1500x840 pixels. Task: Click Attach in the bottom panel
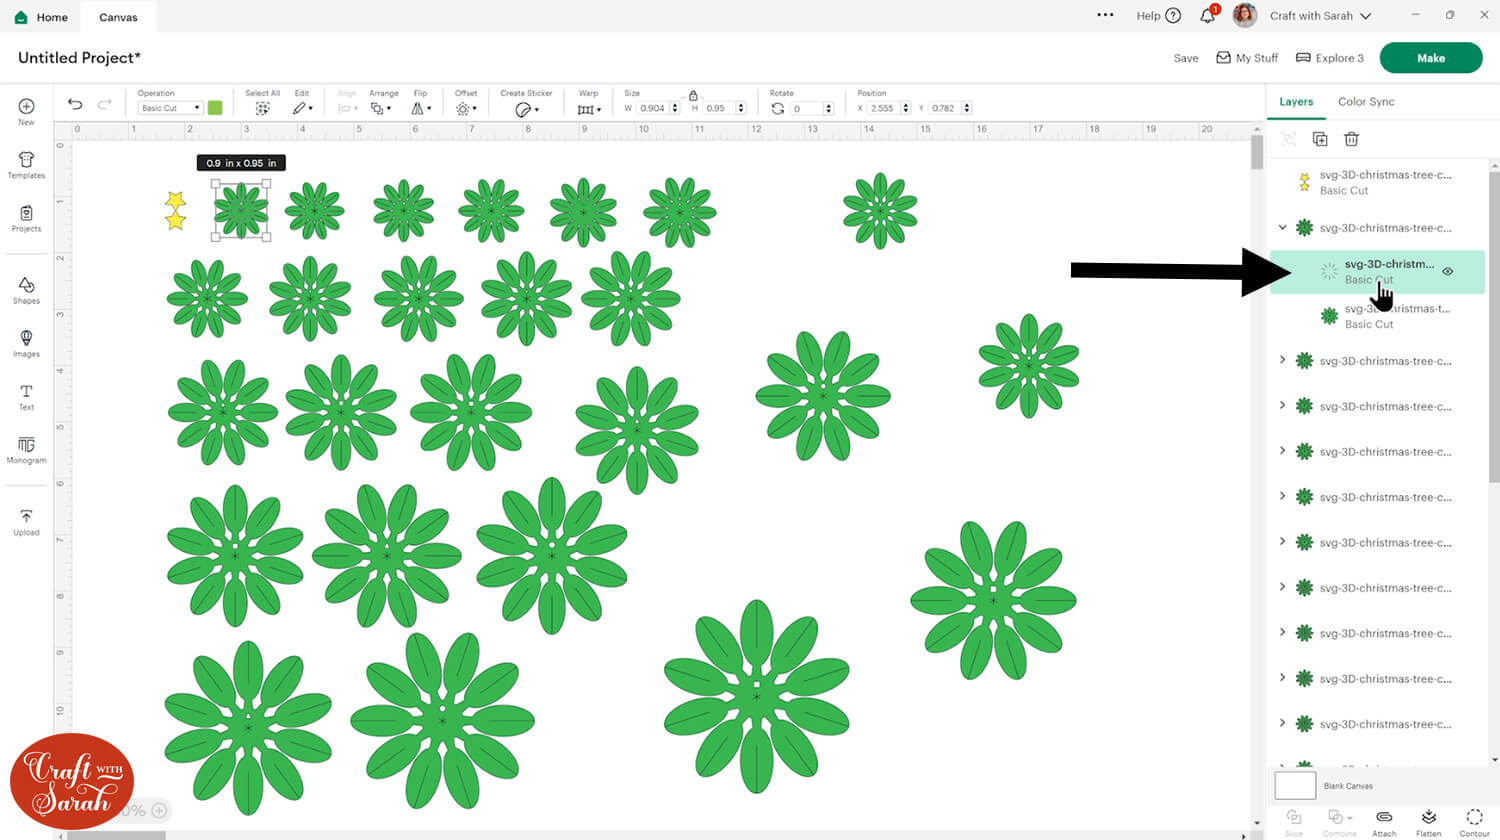pos(1384,821)
